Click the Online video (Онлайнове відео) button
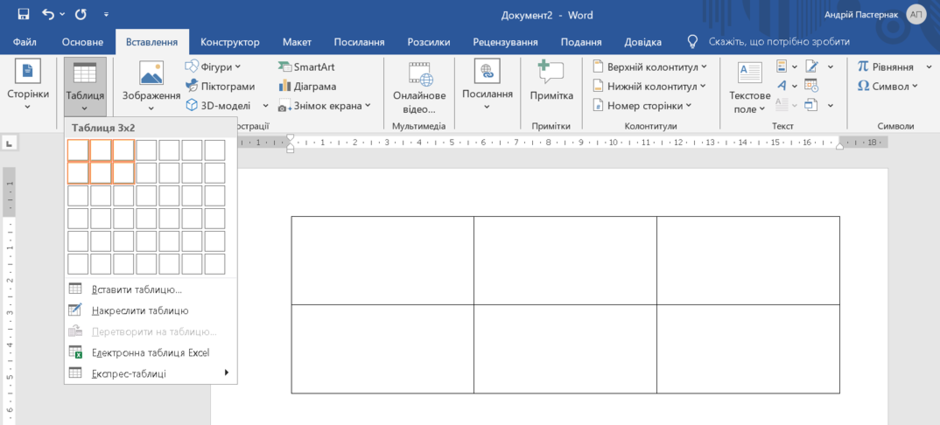The height and width of the screenshot is (425, 940). click(420, 88)
